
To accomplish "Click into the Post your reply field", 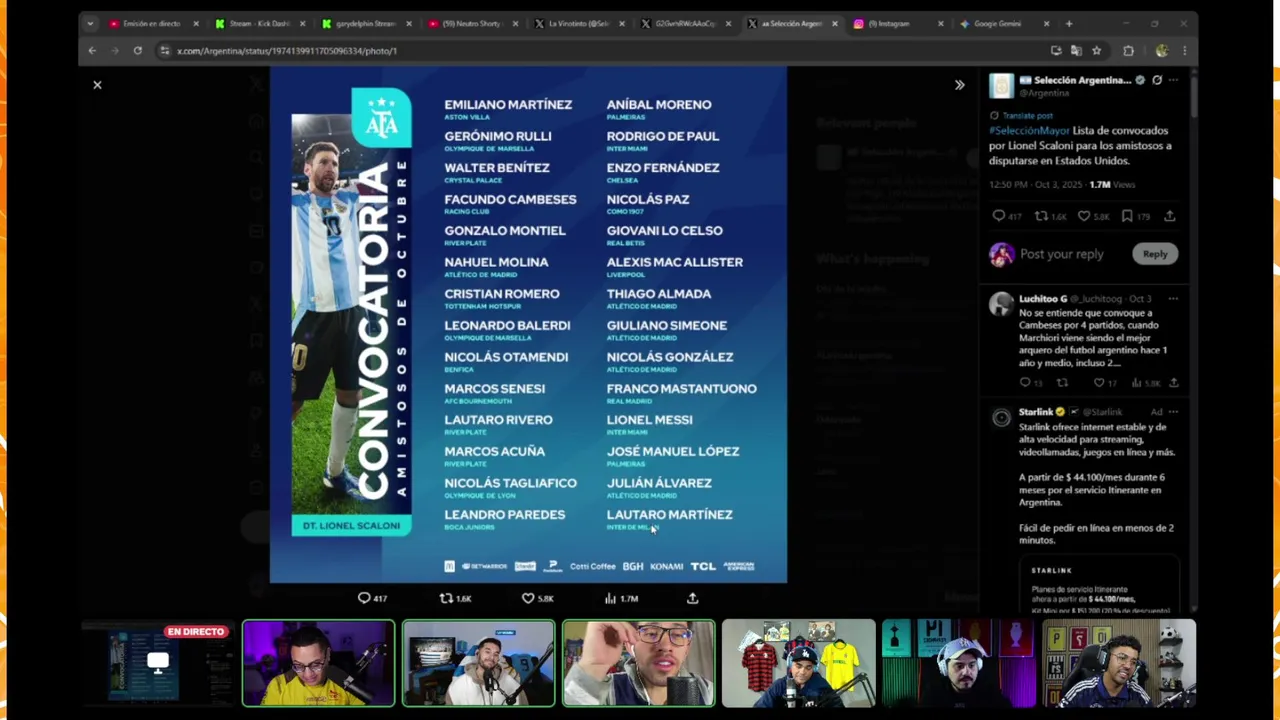I will 1062,254.
